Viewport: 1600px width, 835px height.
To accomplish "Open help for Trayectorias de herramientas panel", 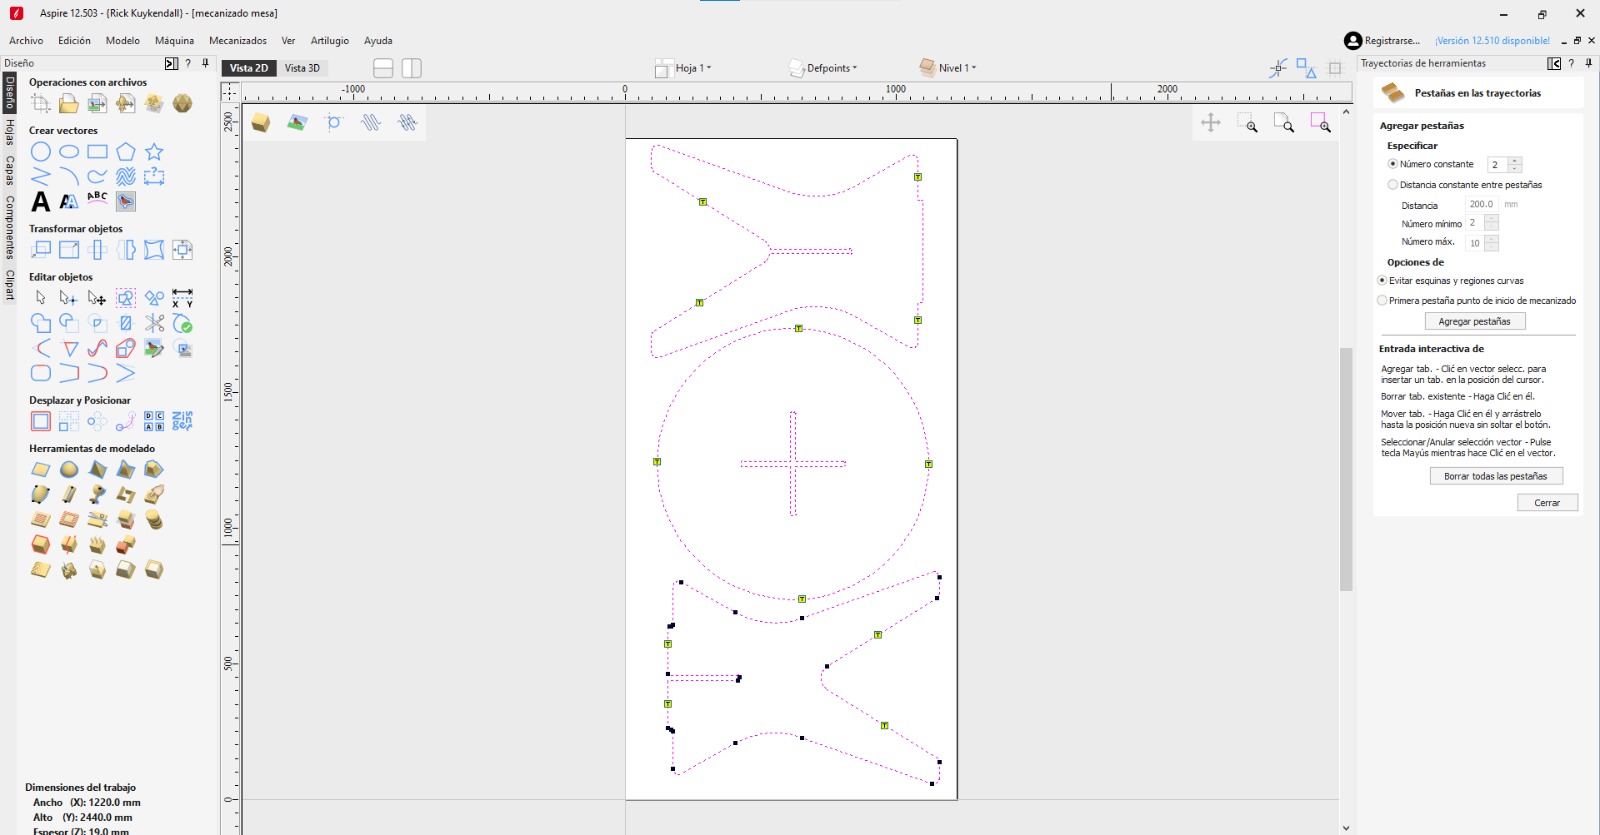I will (x=1571, y=63).
